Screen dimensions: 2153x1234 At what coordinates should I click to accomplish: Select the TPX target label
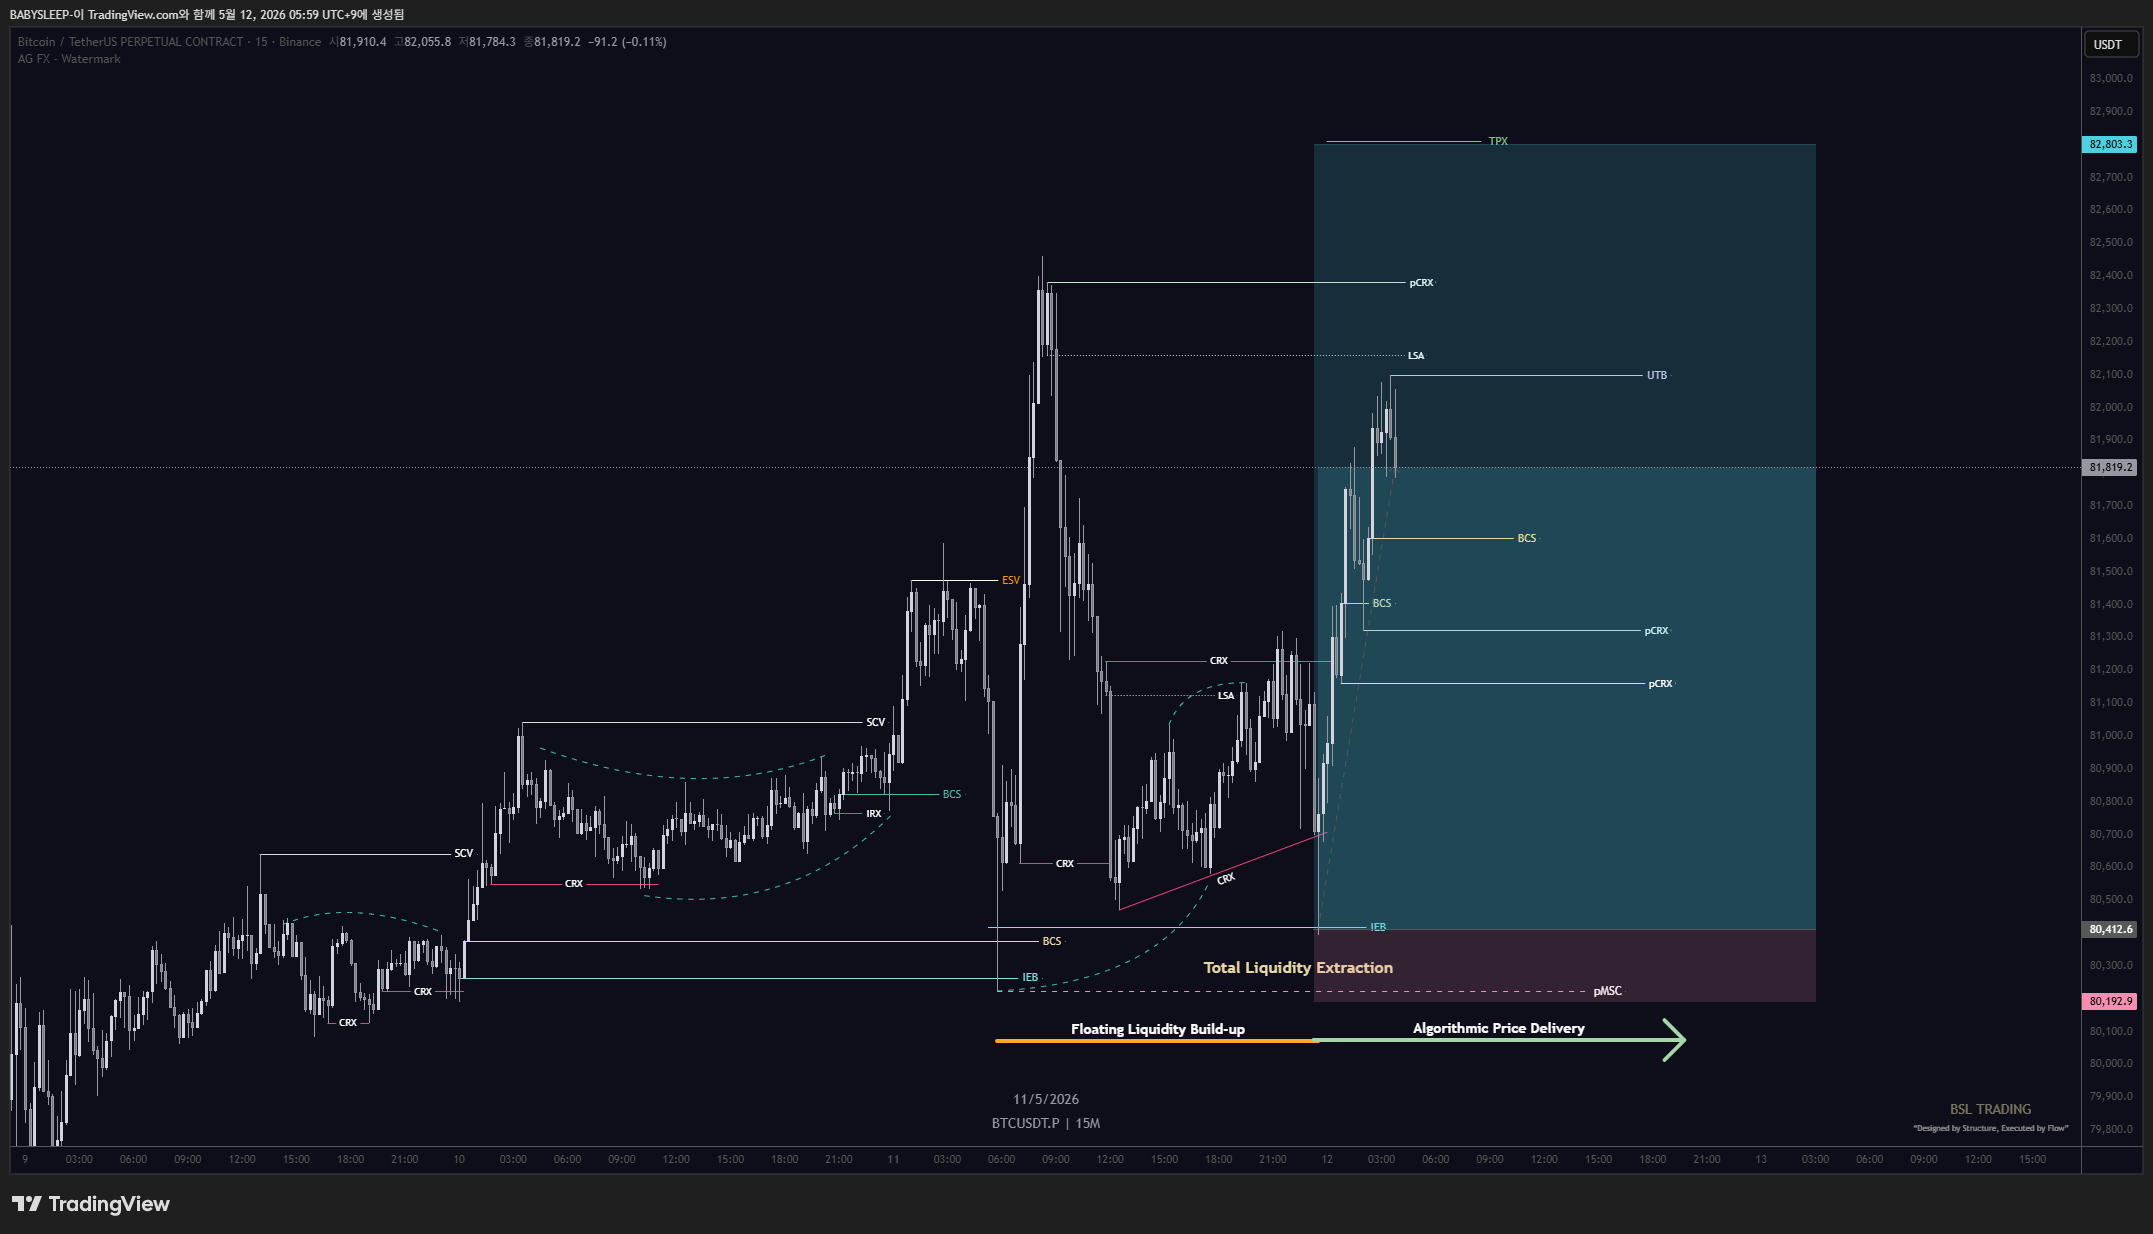[x=1497, y=141]
